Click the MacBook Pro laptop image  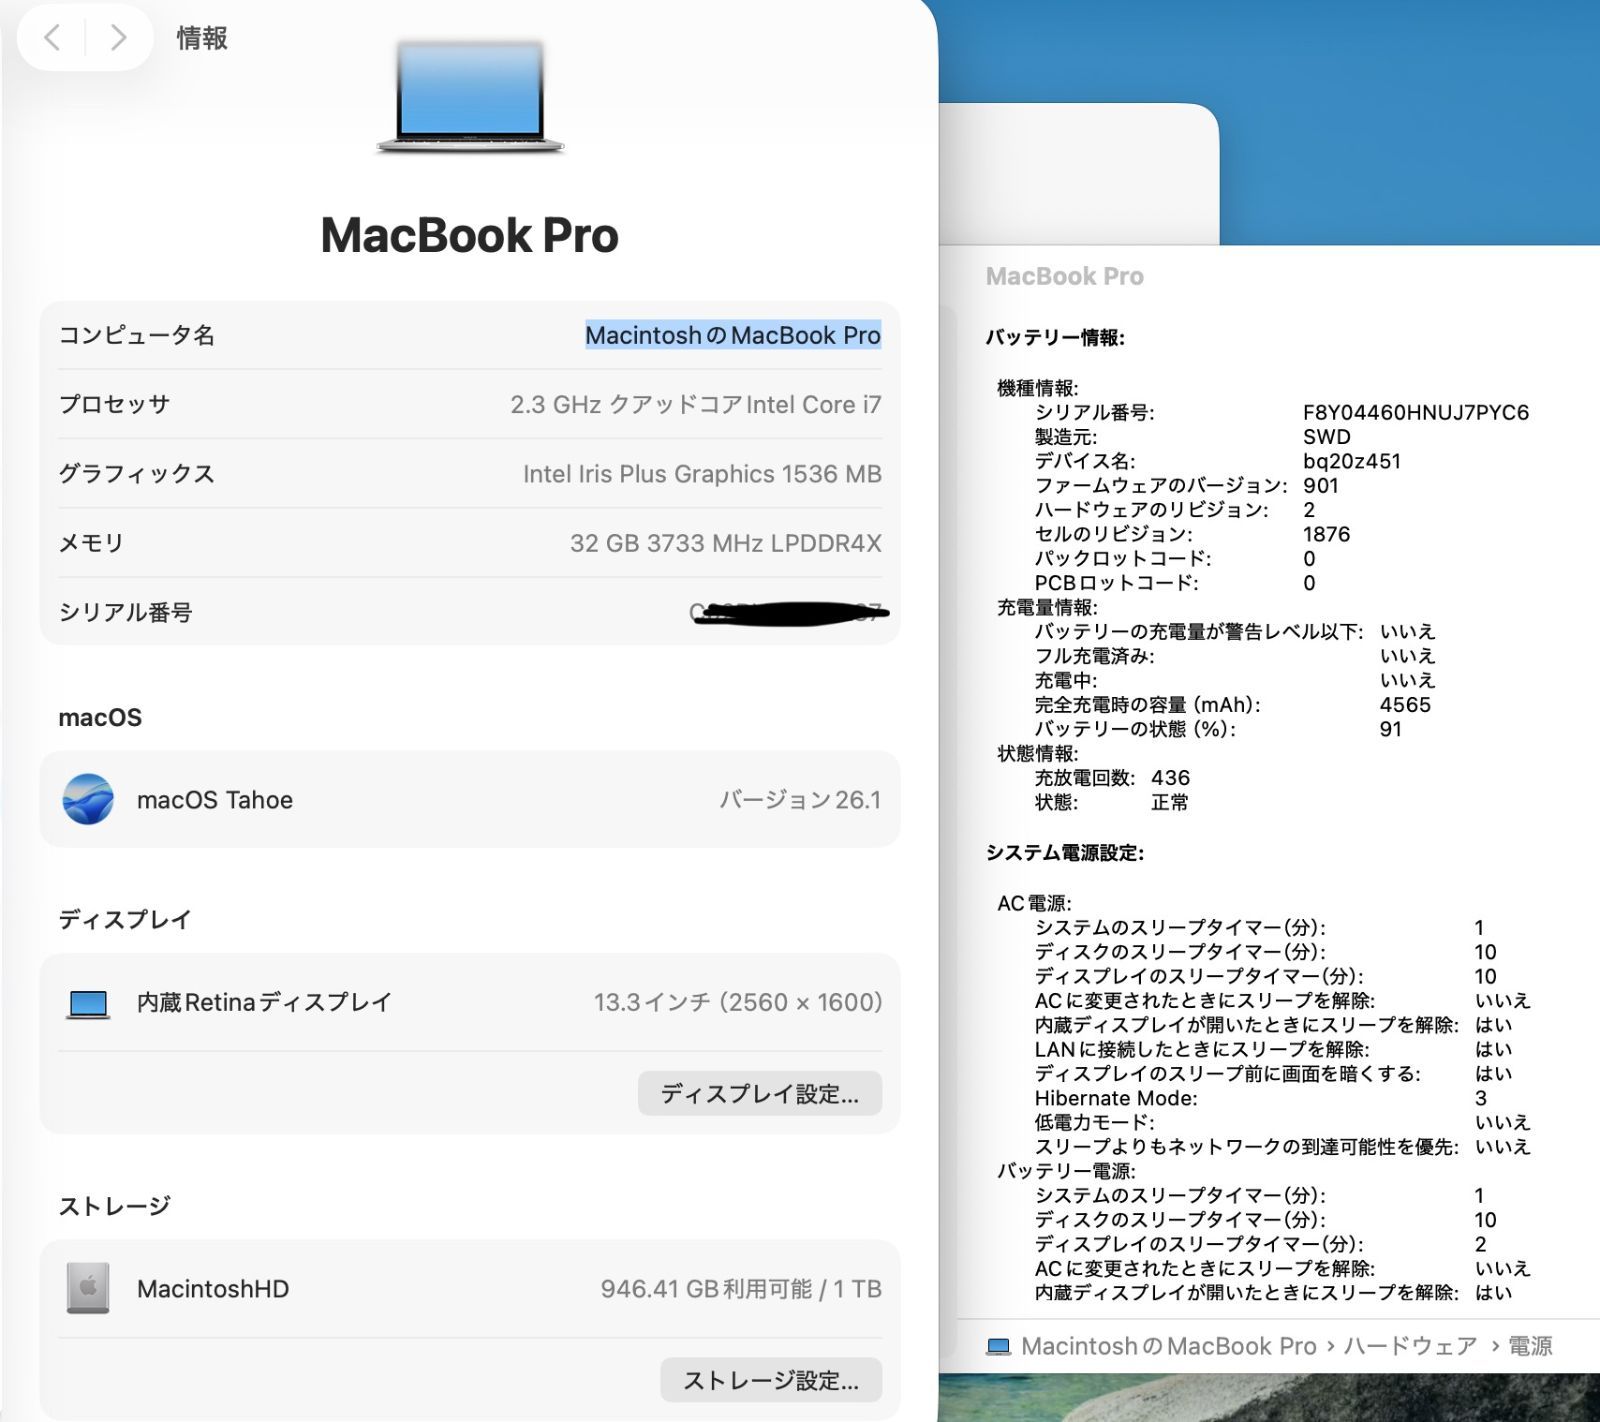[x=470, y=97]
